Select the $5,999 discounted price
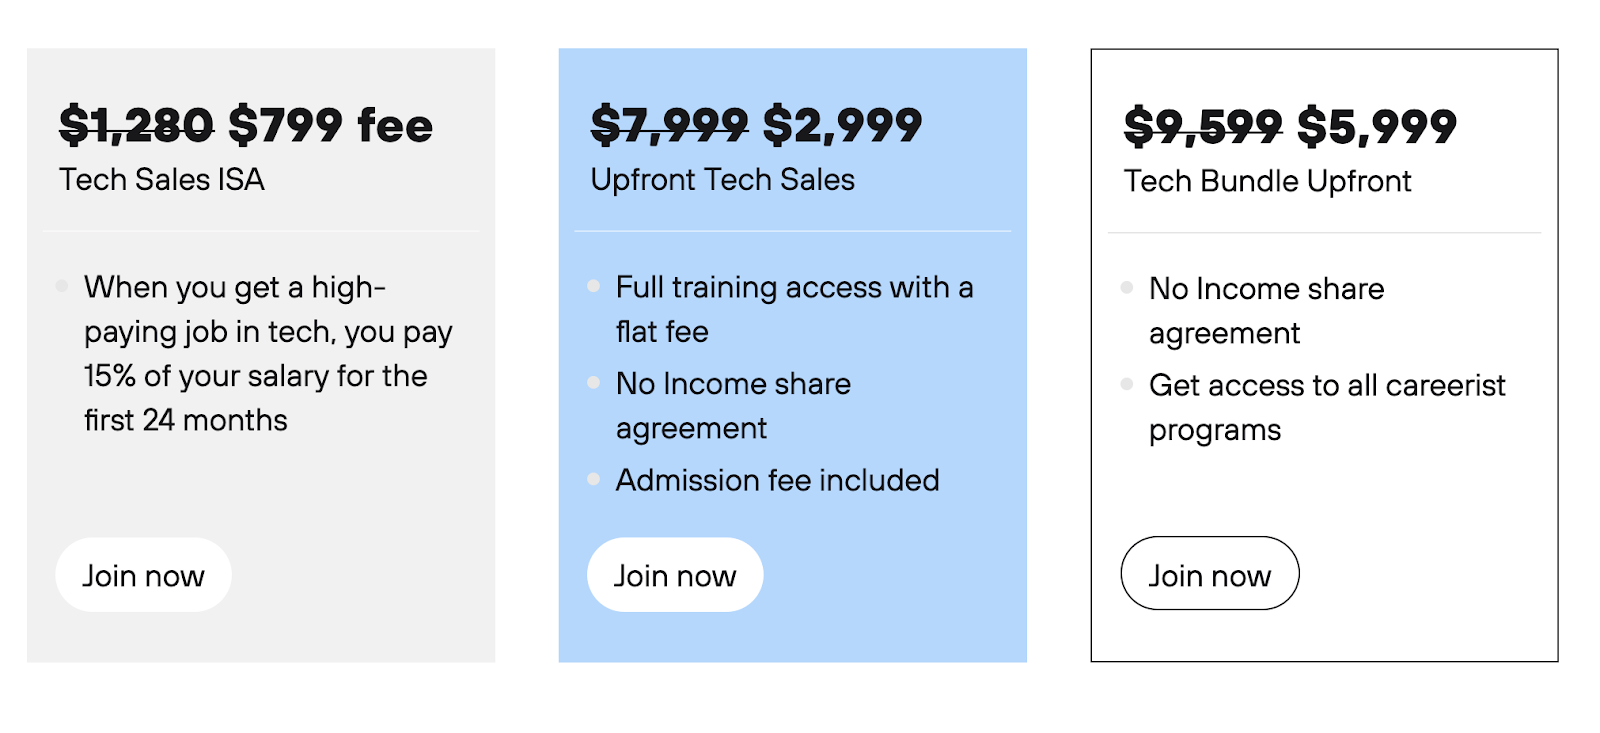 pos(1377,127)
